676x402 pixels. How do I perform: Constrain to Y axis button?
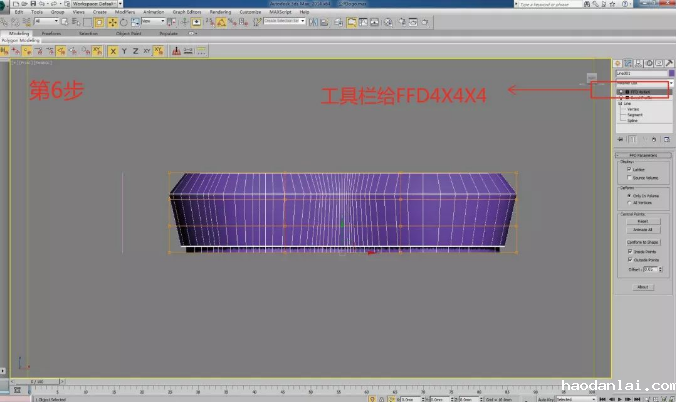click(x=124, y=51)
